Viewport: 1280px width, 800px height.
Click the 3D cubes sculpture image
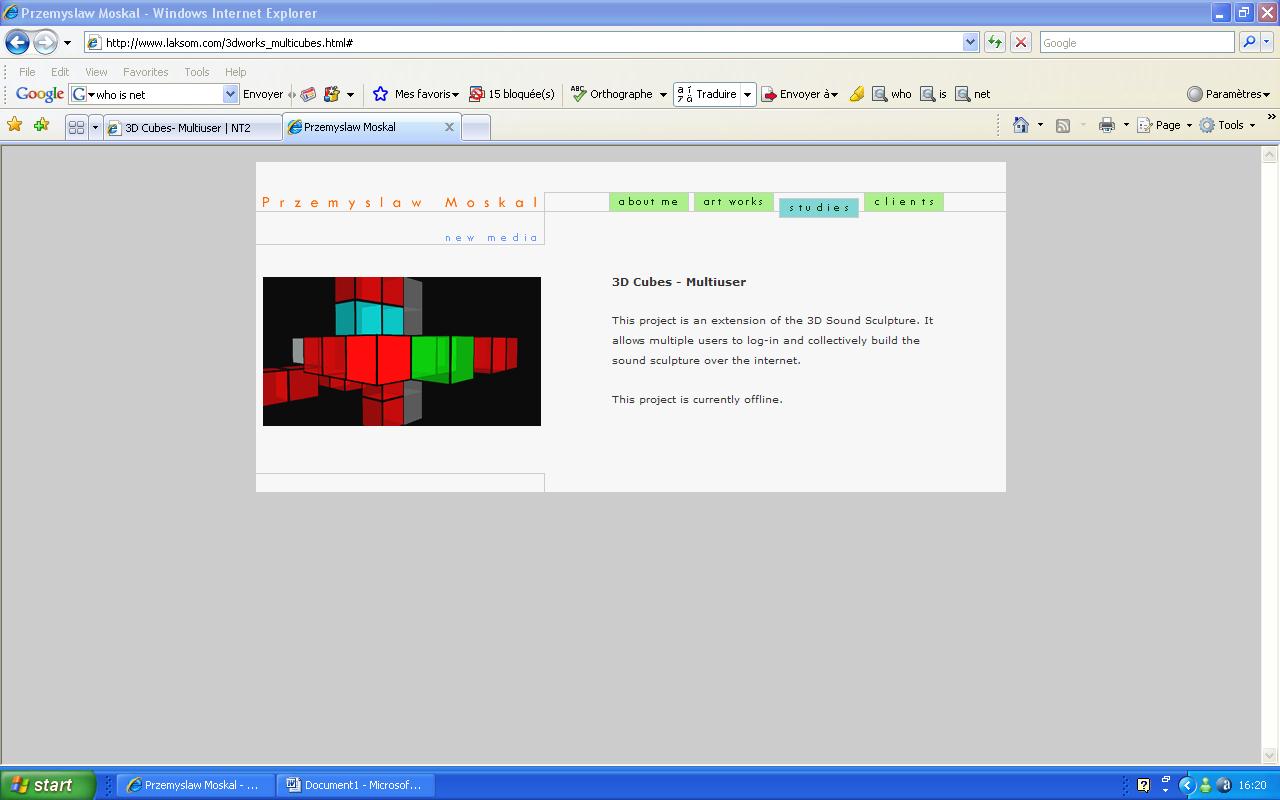pos(402,351)
